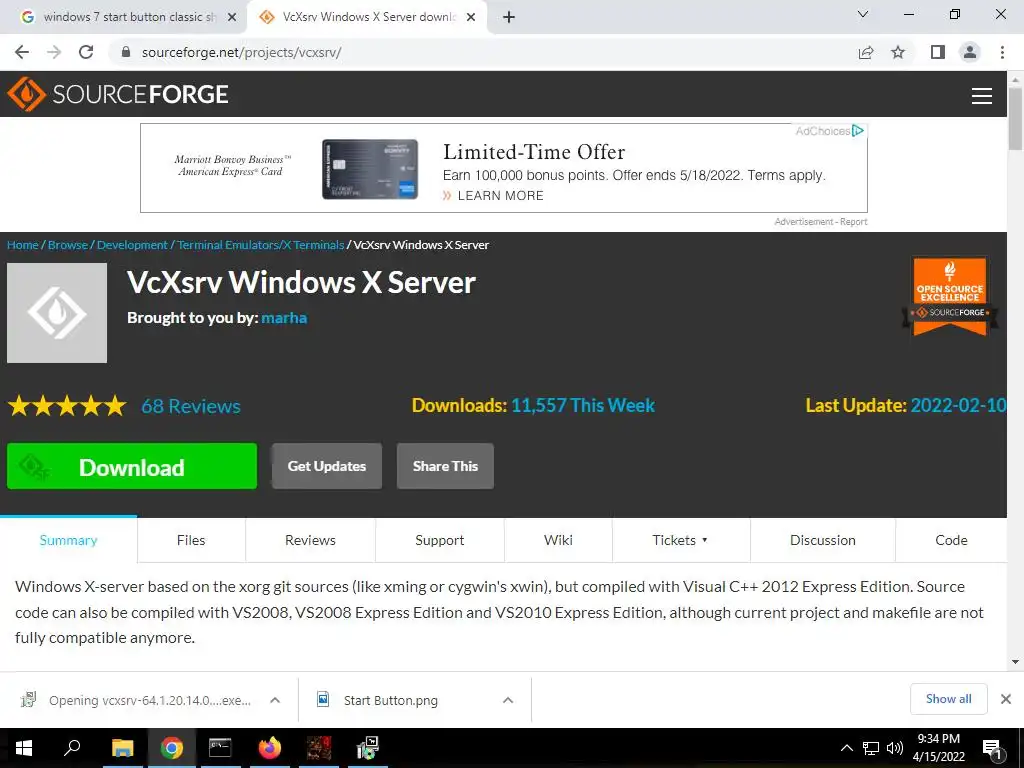Open SourceForge hamburger menu
The width and height of the screenshot is (1024, 768).
click(982, 96)
